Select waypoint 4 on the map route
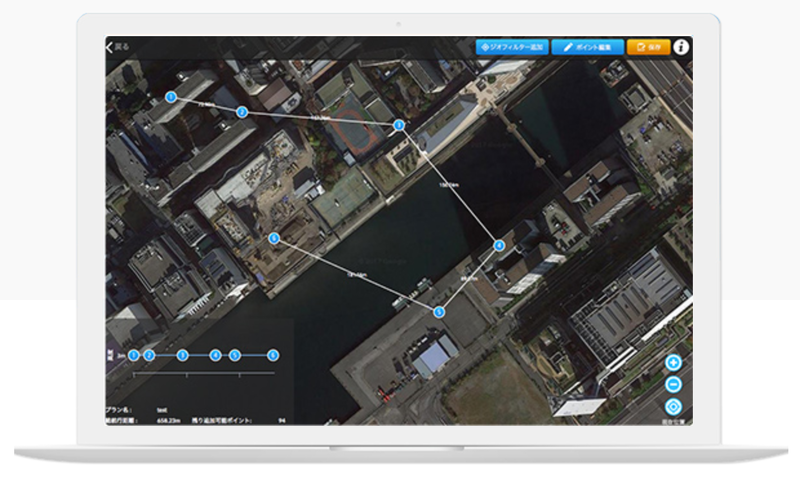The image size is (800, 491). [x=499, y=245]
